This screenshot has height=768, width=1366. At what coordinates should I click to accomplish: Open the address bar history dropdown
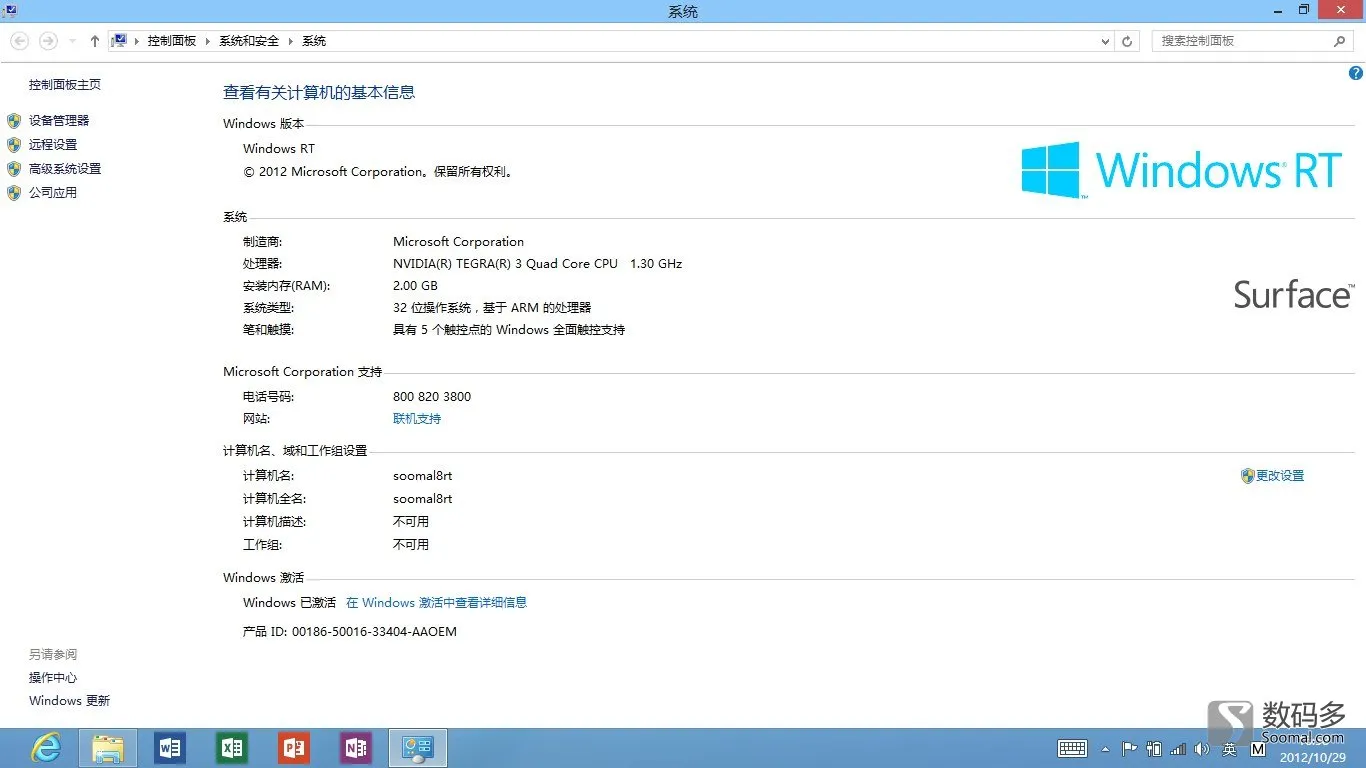point(1105,41)
